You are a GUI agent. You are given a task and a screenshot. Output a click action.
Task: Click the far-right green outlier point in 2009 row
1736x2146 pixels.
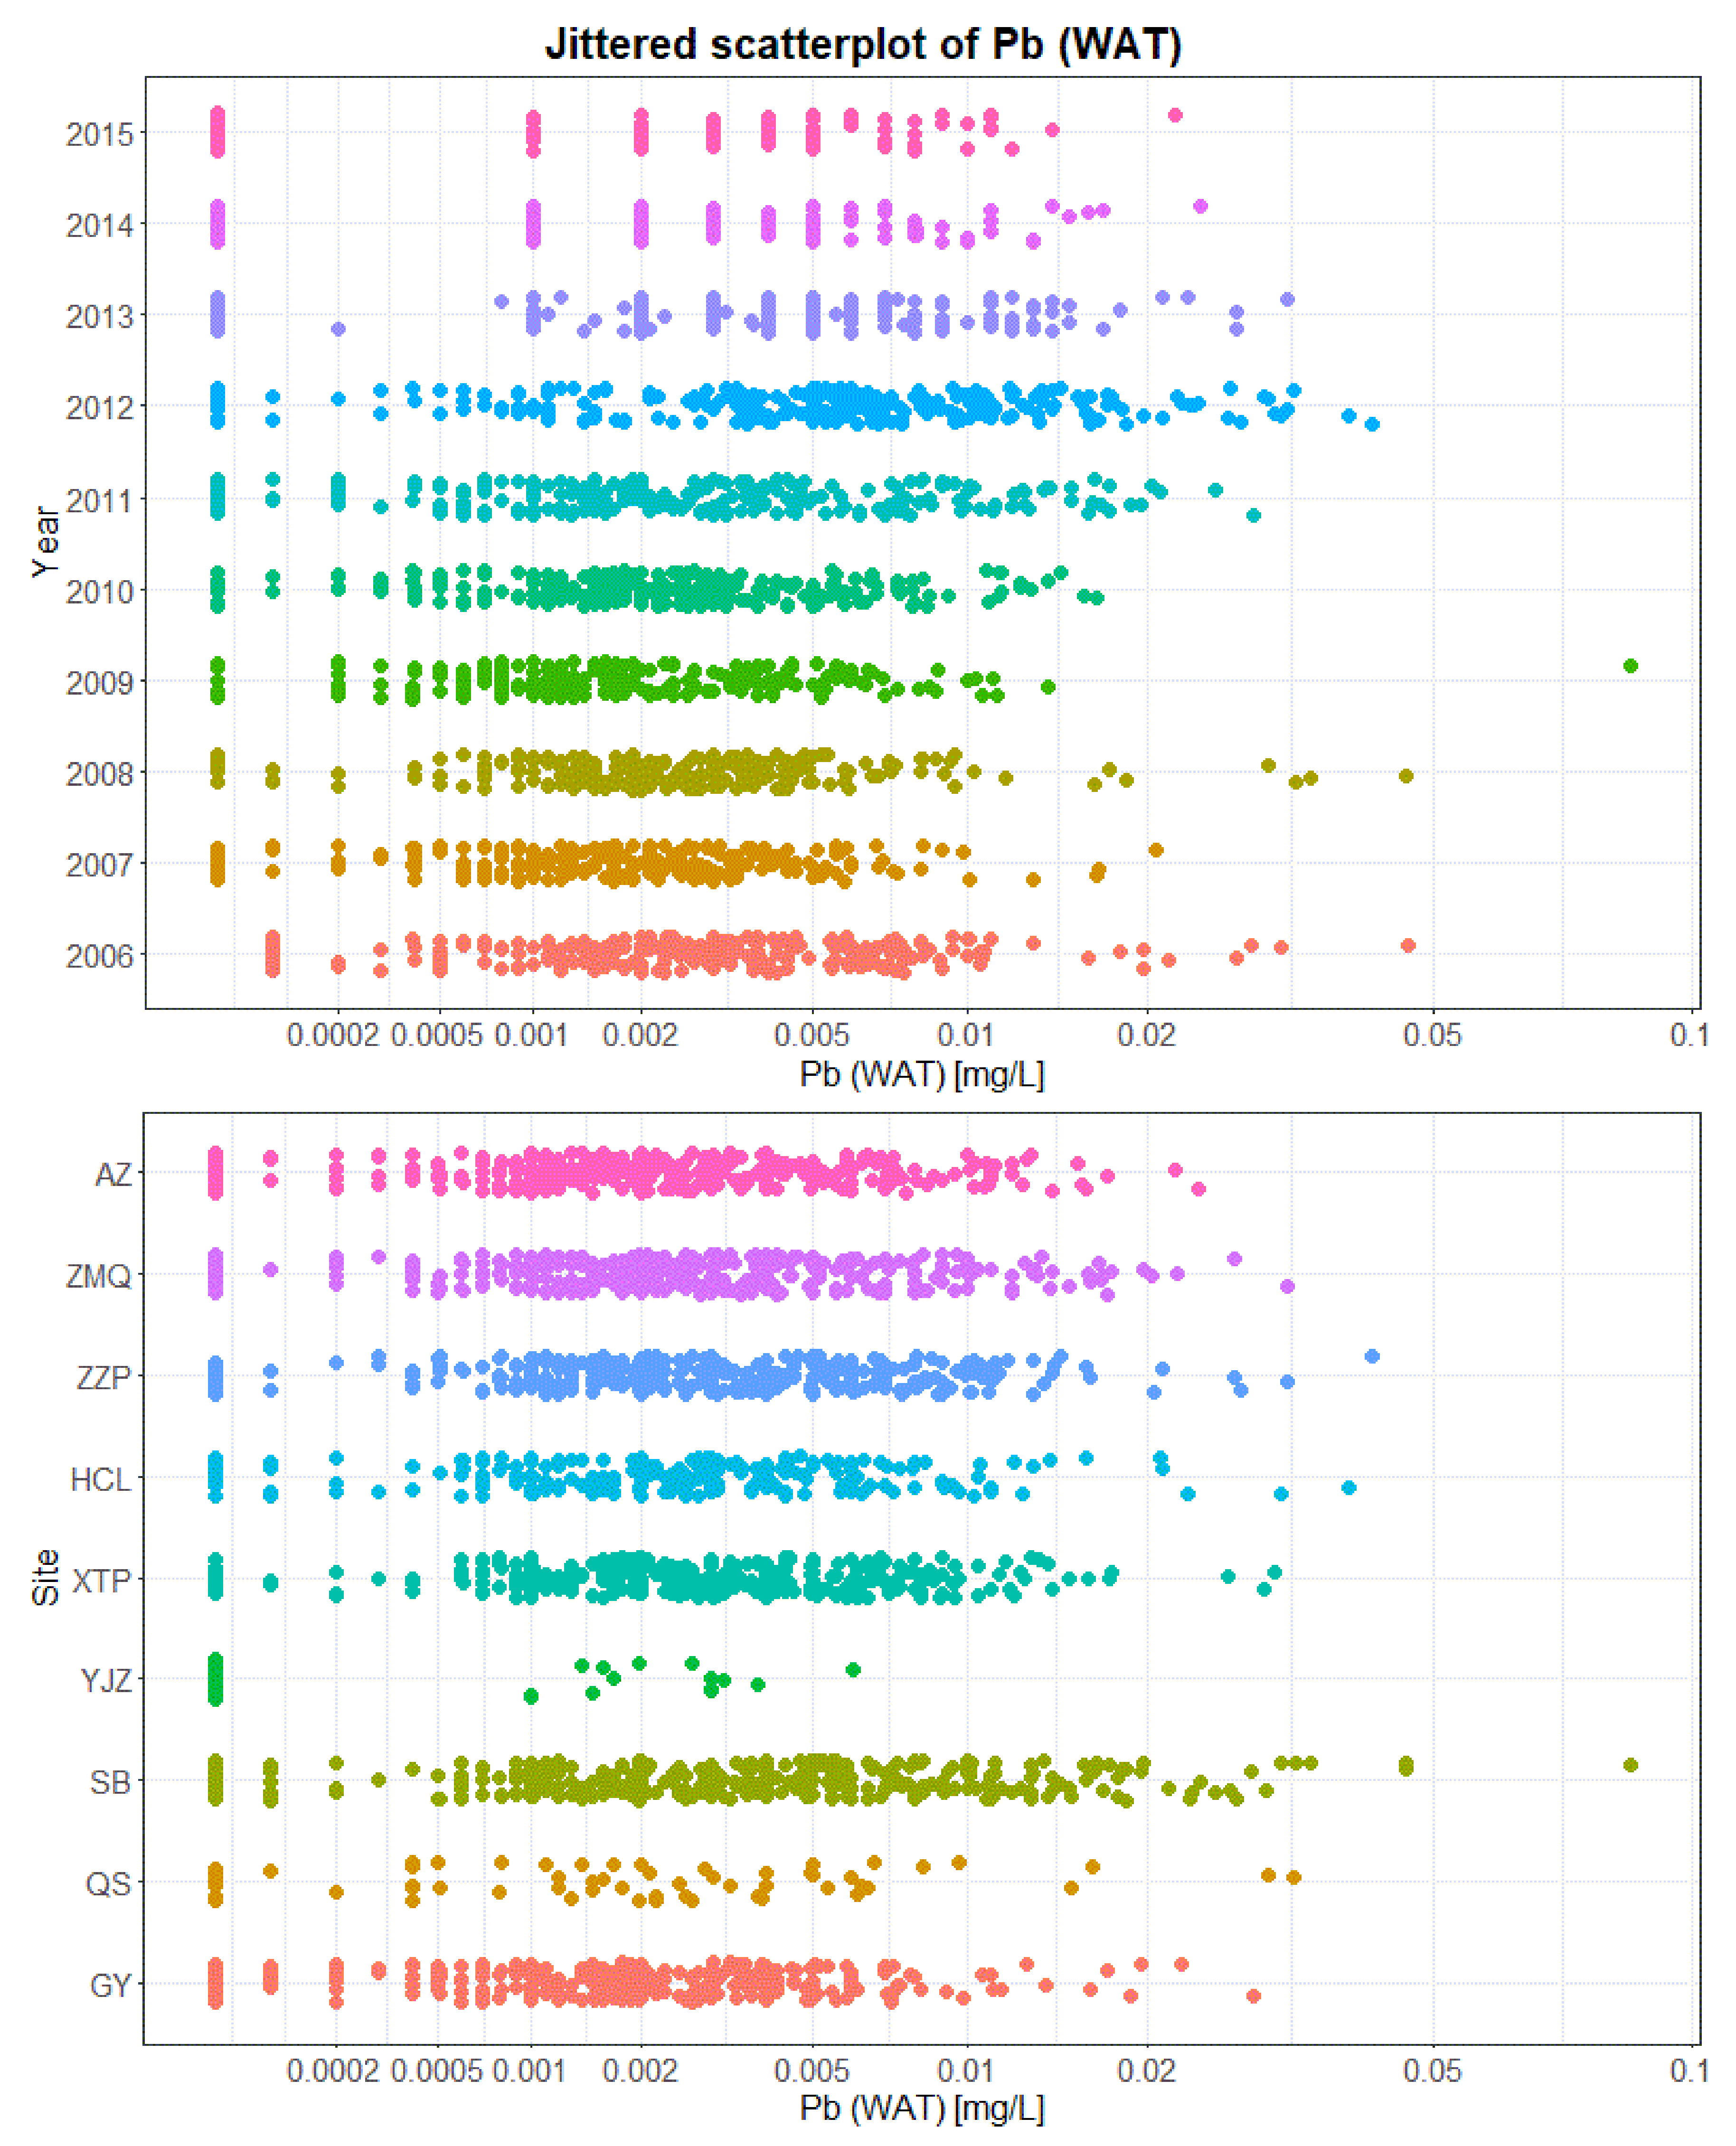click(1630, 666)
